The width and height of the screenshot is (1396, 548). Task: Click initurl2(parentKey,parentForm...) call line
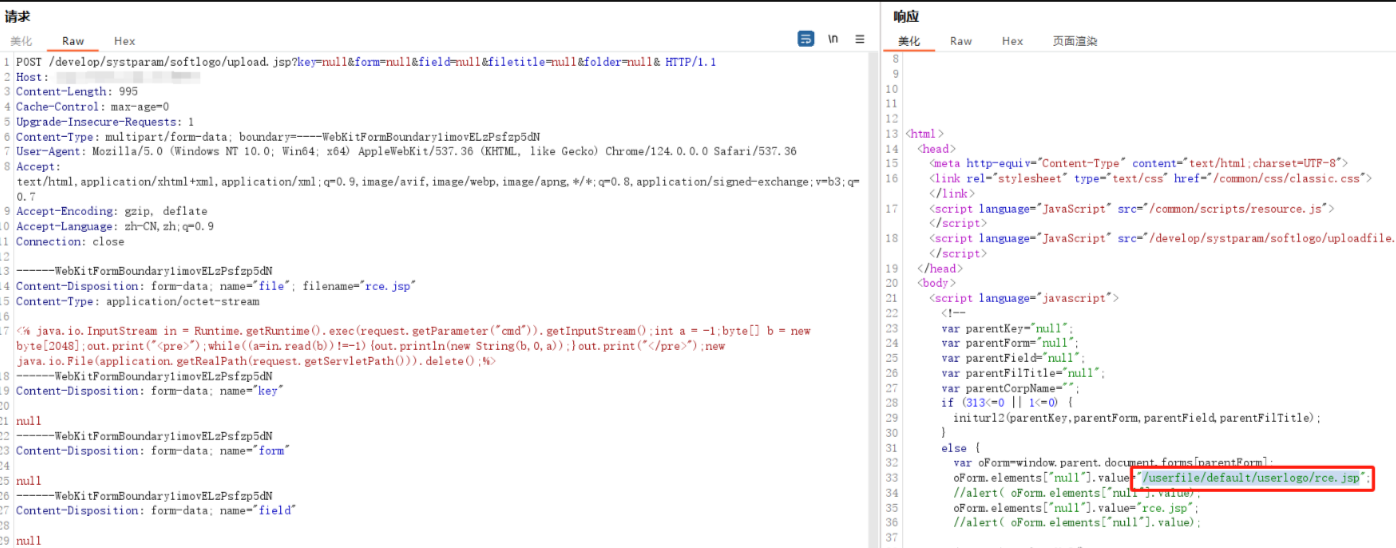click(1137, 418)
